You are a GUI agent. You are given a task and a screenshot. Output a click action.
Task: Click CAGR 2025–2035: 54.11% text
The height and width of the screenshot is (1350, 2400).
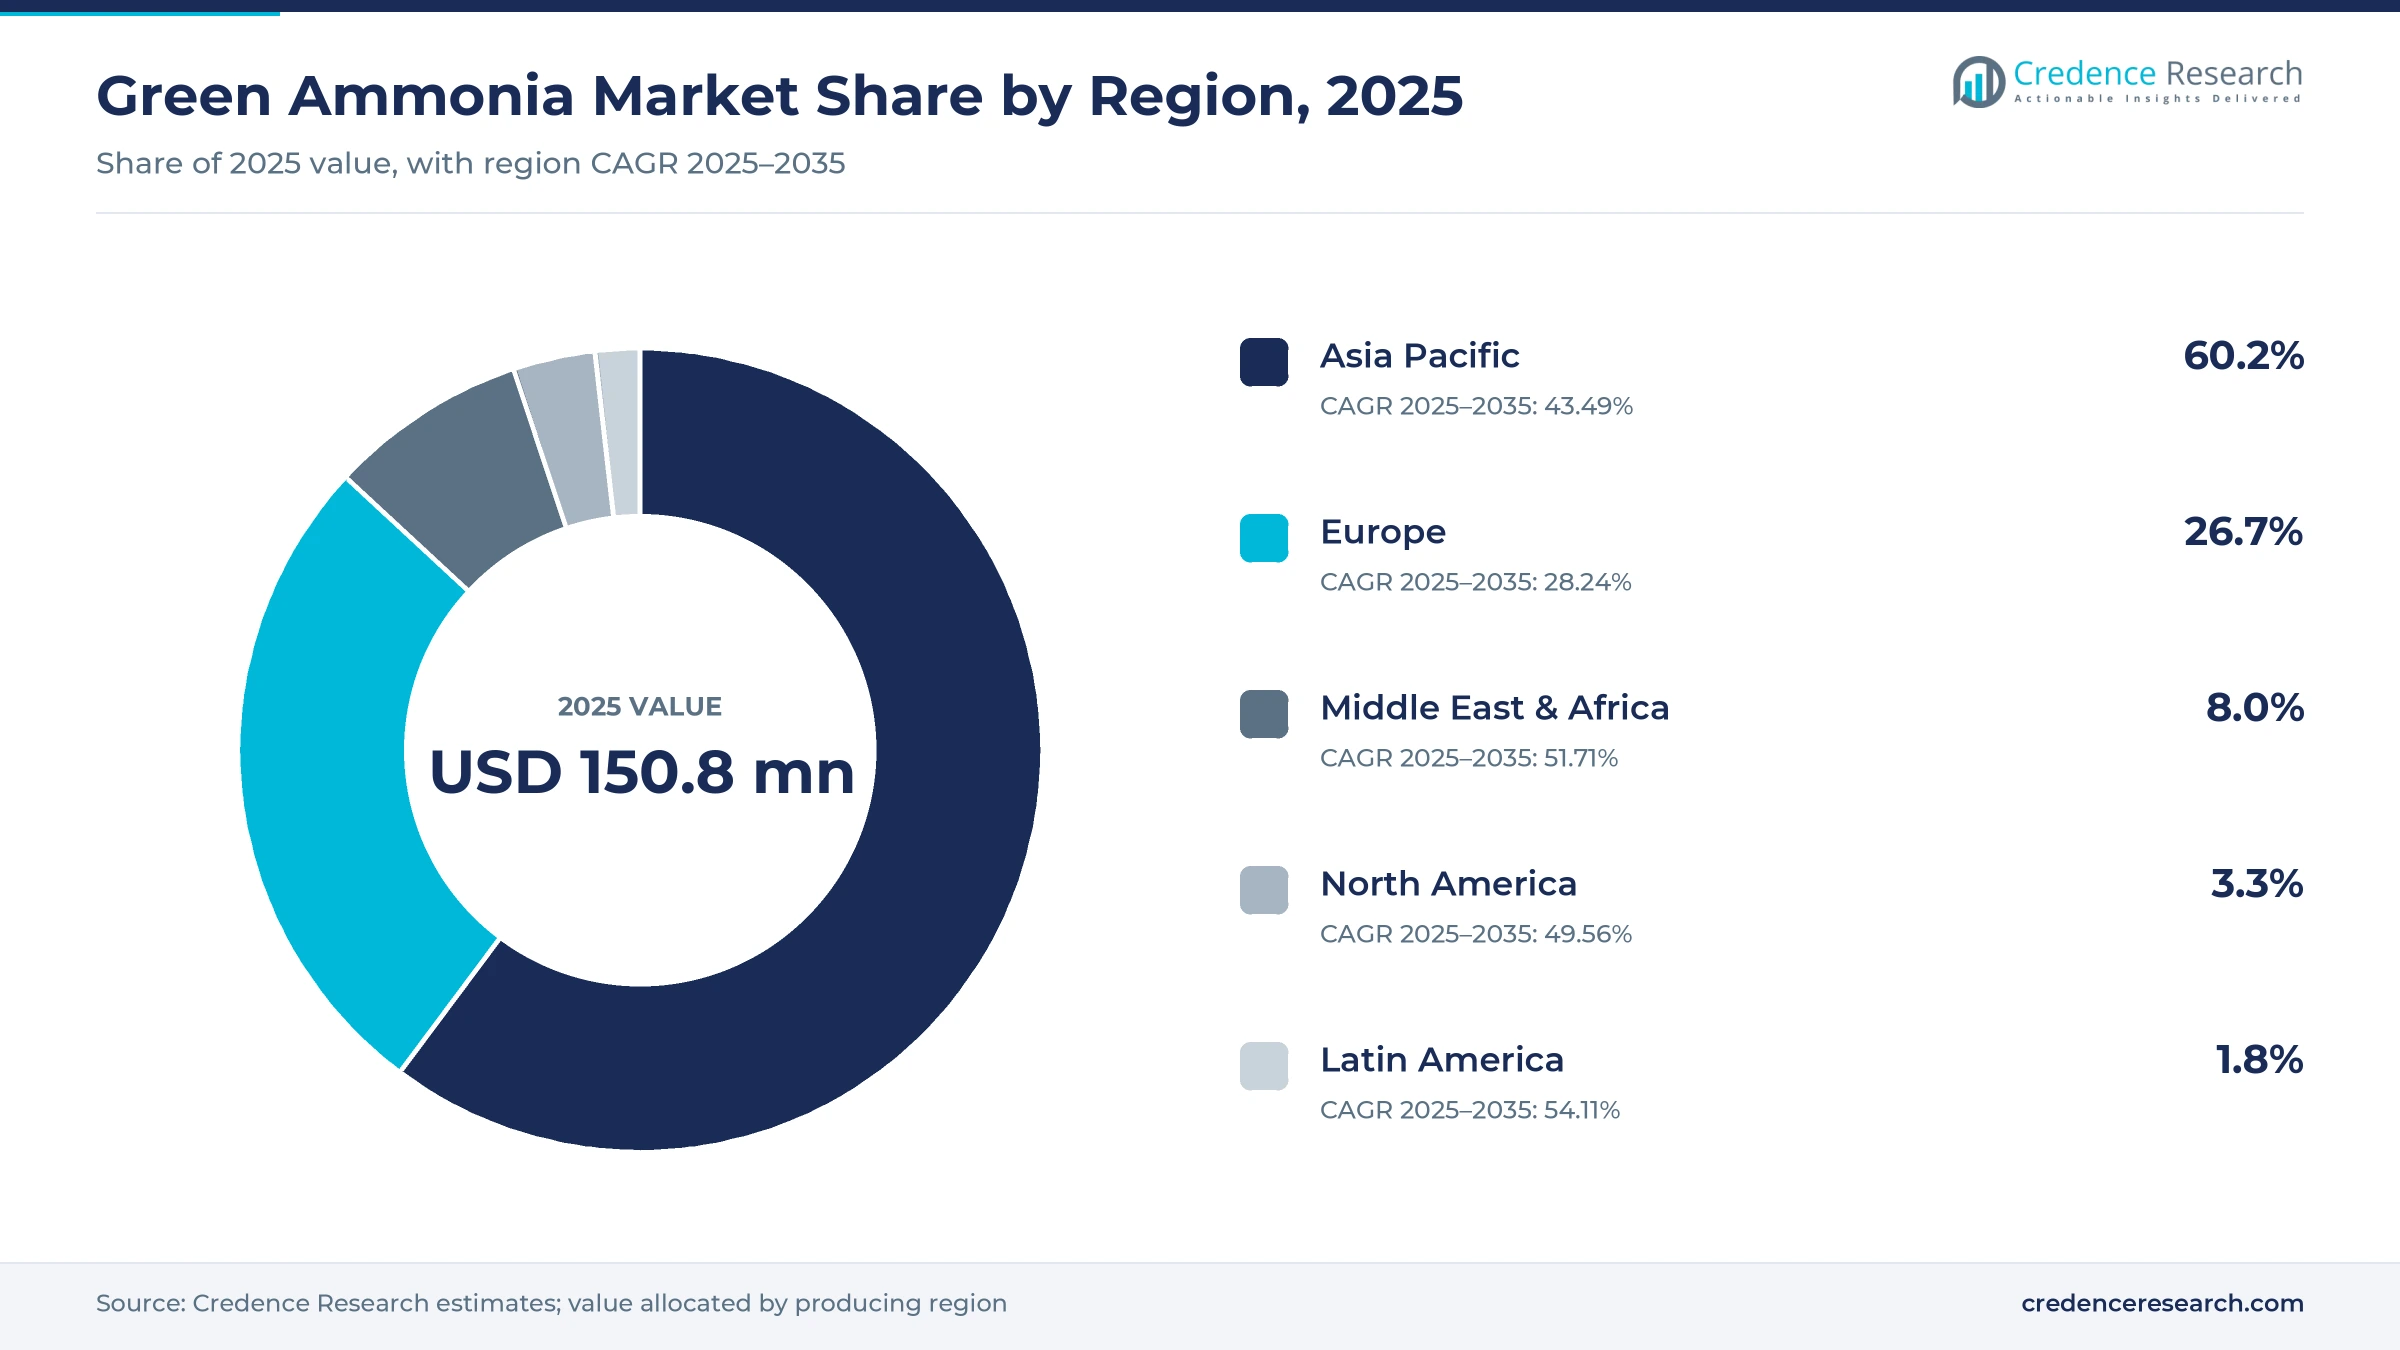(x=1470, y=1110)
